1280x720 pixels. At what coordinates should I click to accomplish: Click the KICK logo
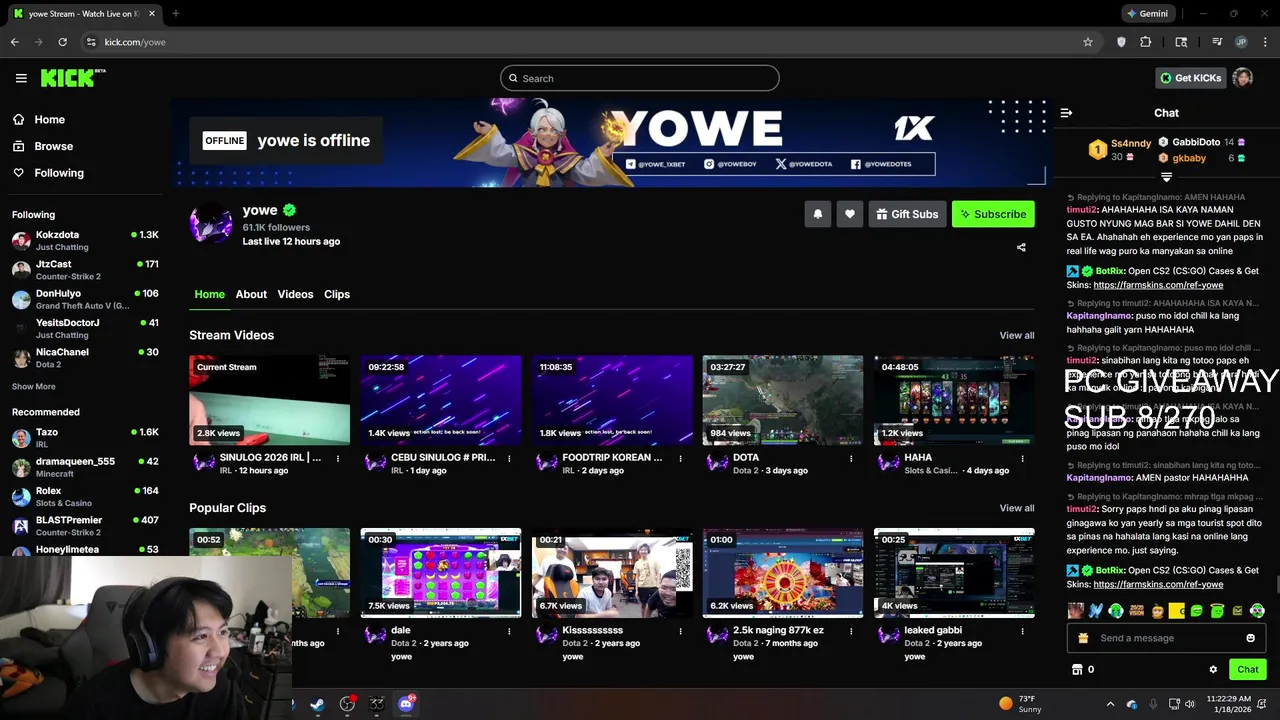click(x=73, y=78)
